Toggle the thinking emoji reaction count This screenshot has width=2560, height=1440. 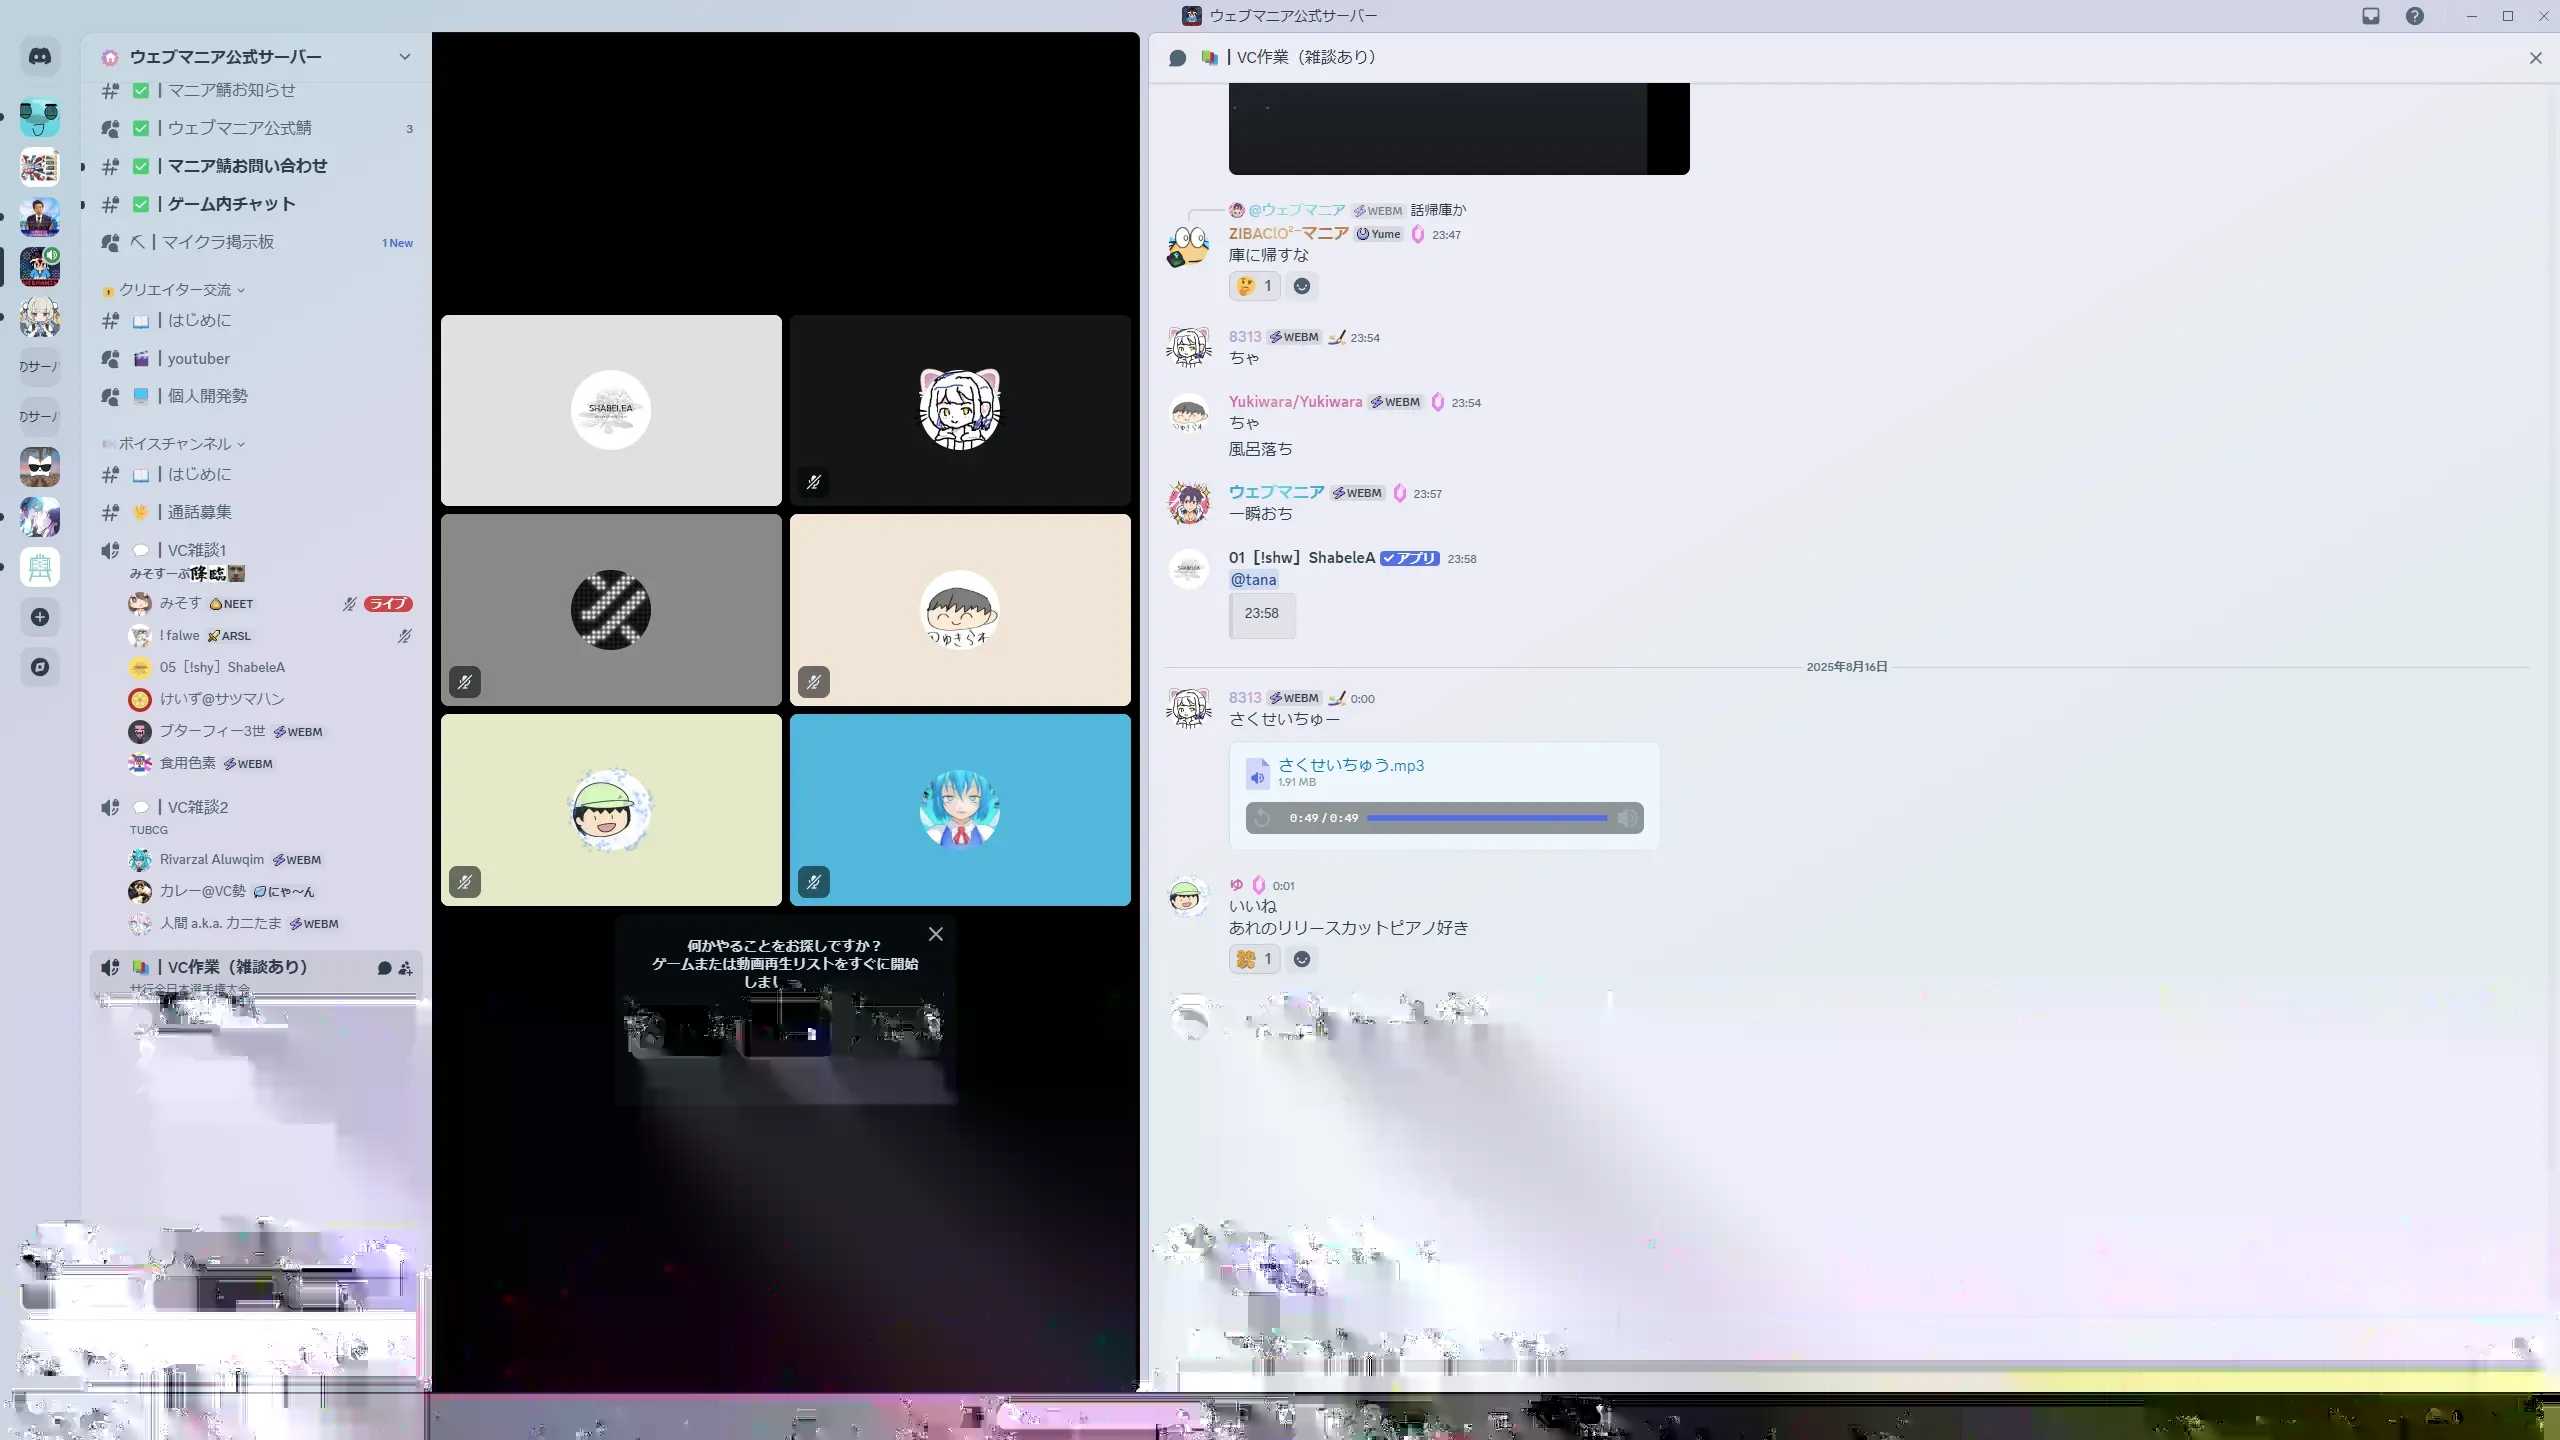(x=1254, y=286)
